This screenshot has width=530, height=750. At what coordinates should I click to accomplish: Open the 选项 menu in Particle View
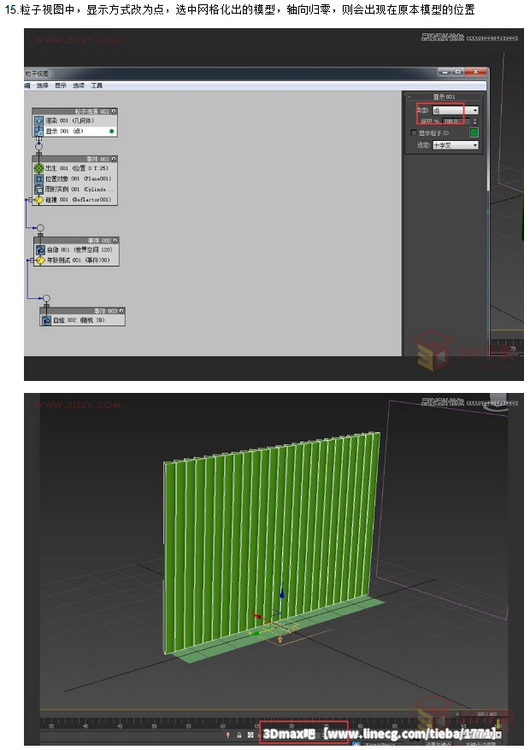[78, 86]
